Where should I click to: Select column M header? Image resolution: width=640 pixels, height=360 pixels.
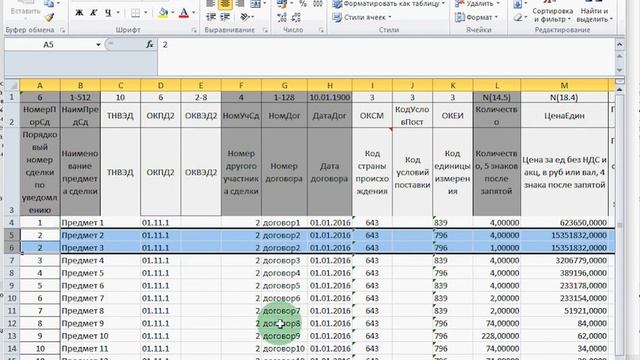564,85
